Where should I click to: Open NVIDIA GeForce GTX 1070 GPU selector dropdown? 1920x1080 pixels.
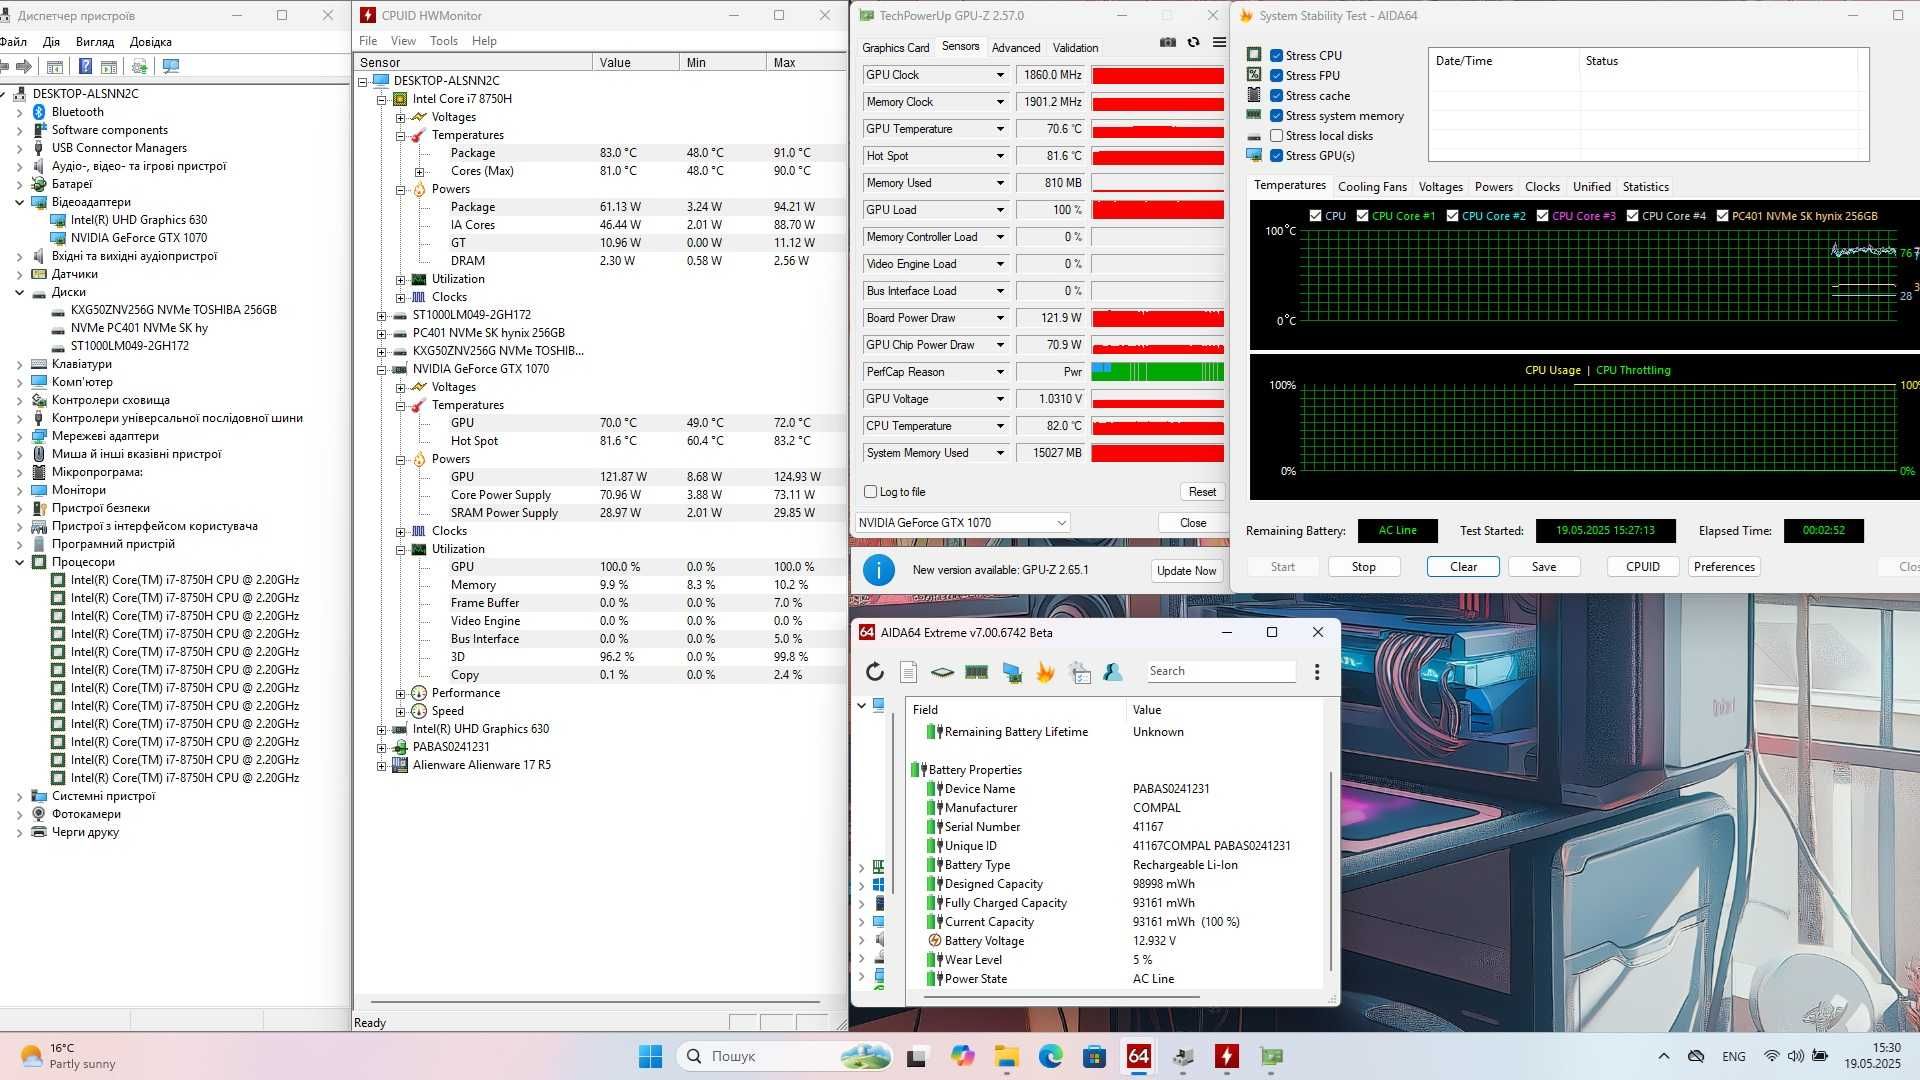(963, 523)
